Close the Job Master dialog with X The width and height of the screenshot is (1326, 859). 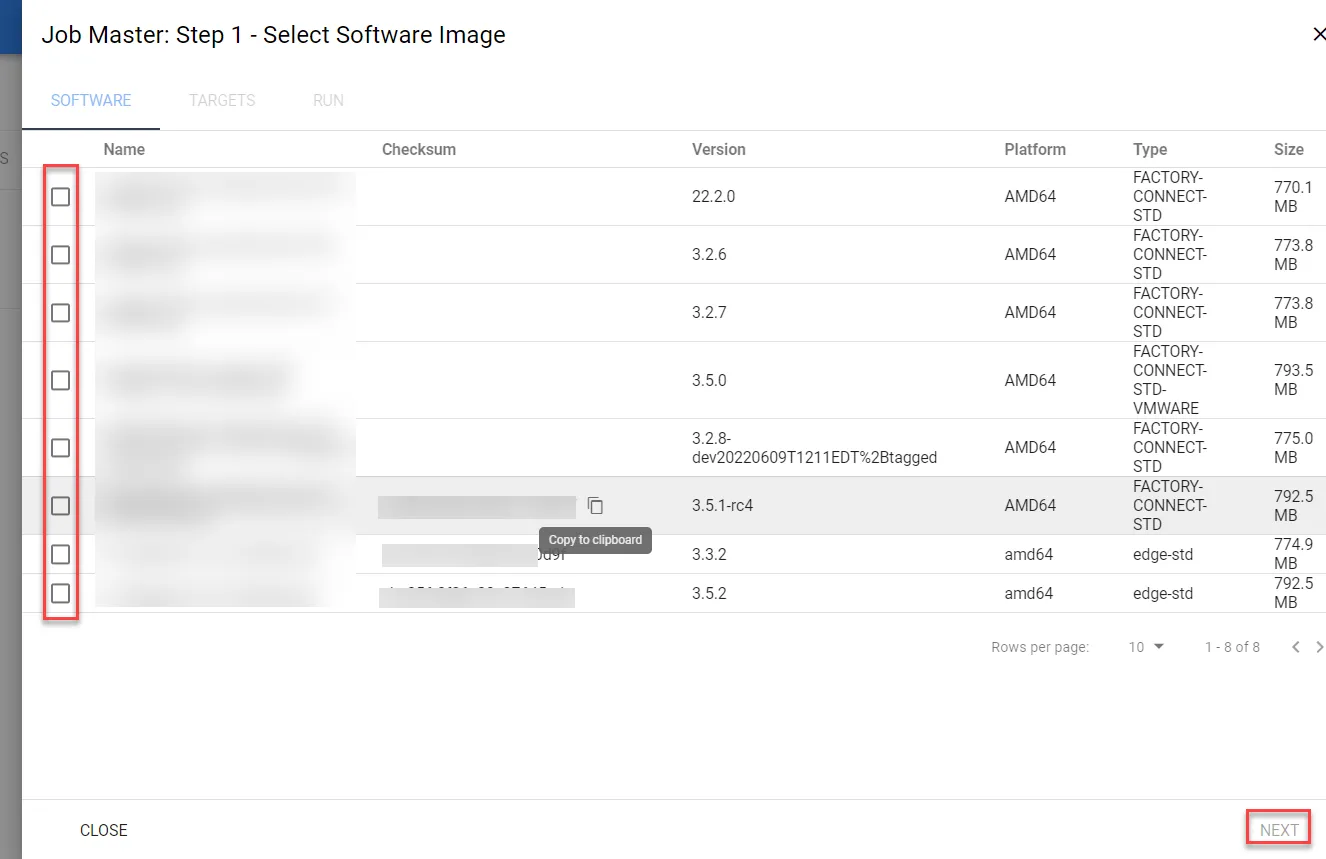tap(1318, 34)
